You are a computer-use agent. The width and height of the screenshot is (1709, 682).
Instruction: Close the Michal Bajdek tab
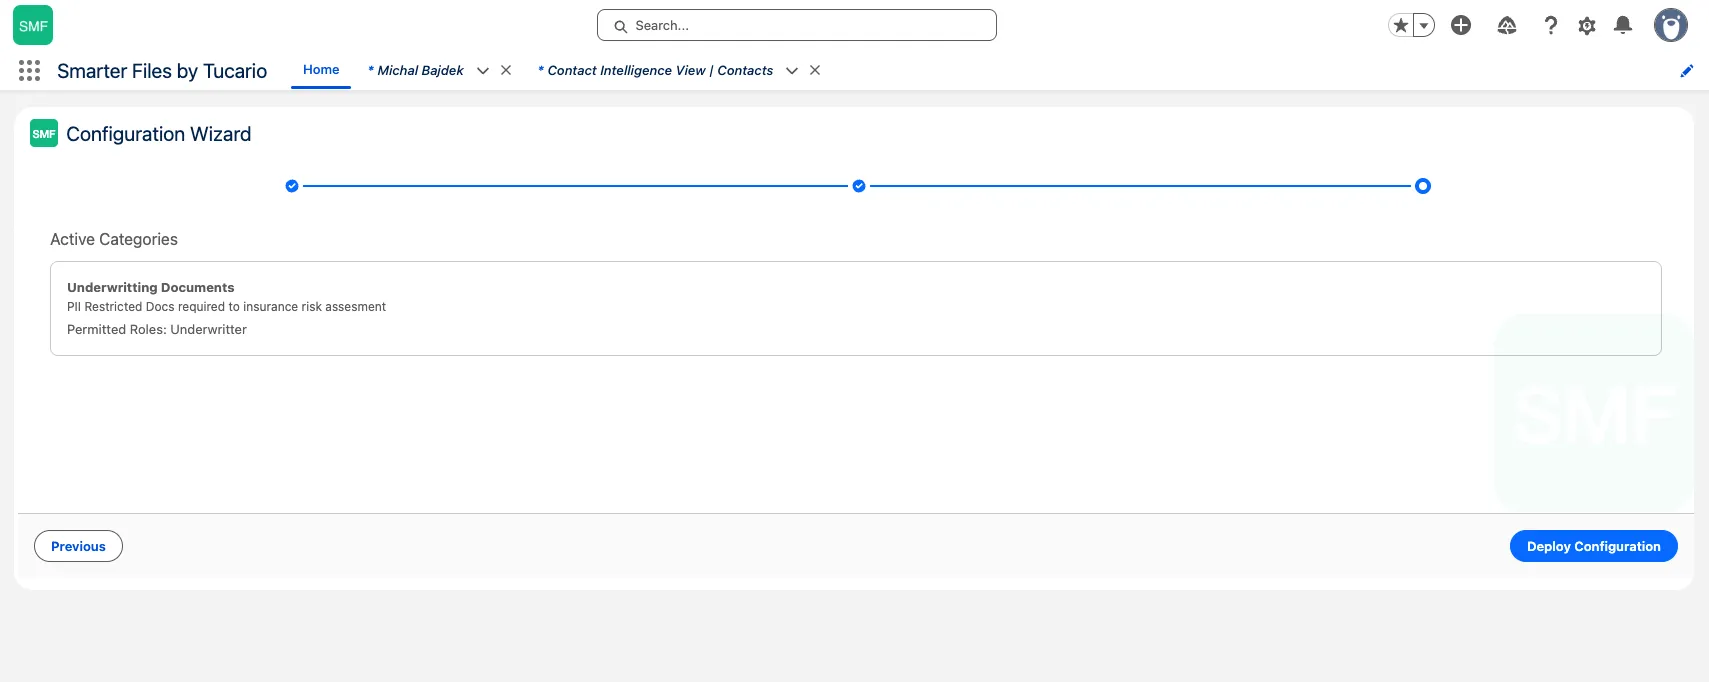pyautogui.click(x=506, y=70)
